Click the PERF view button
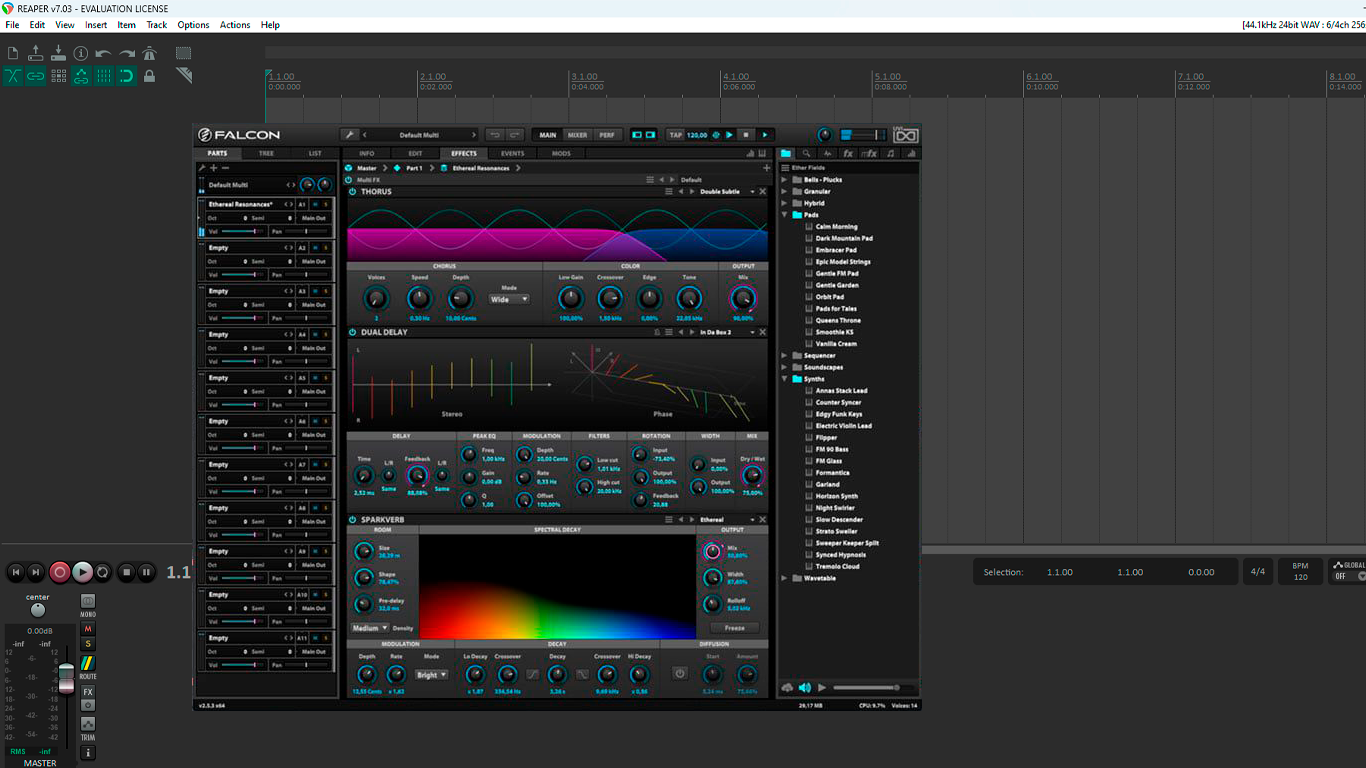The image size is (1366, 768). [x=607, y=135]
